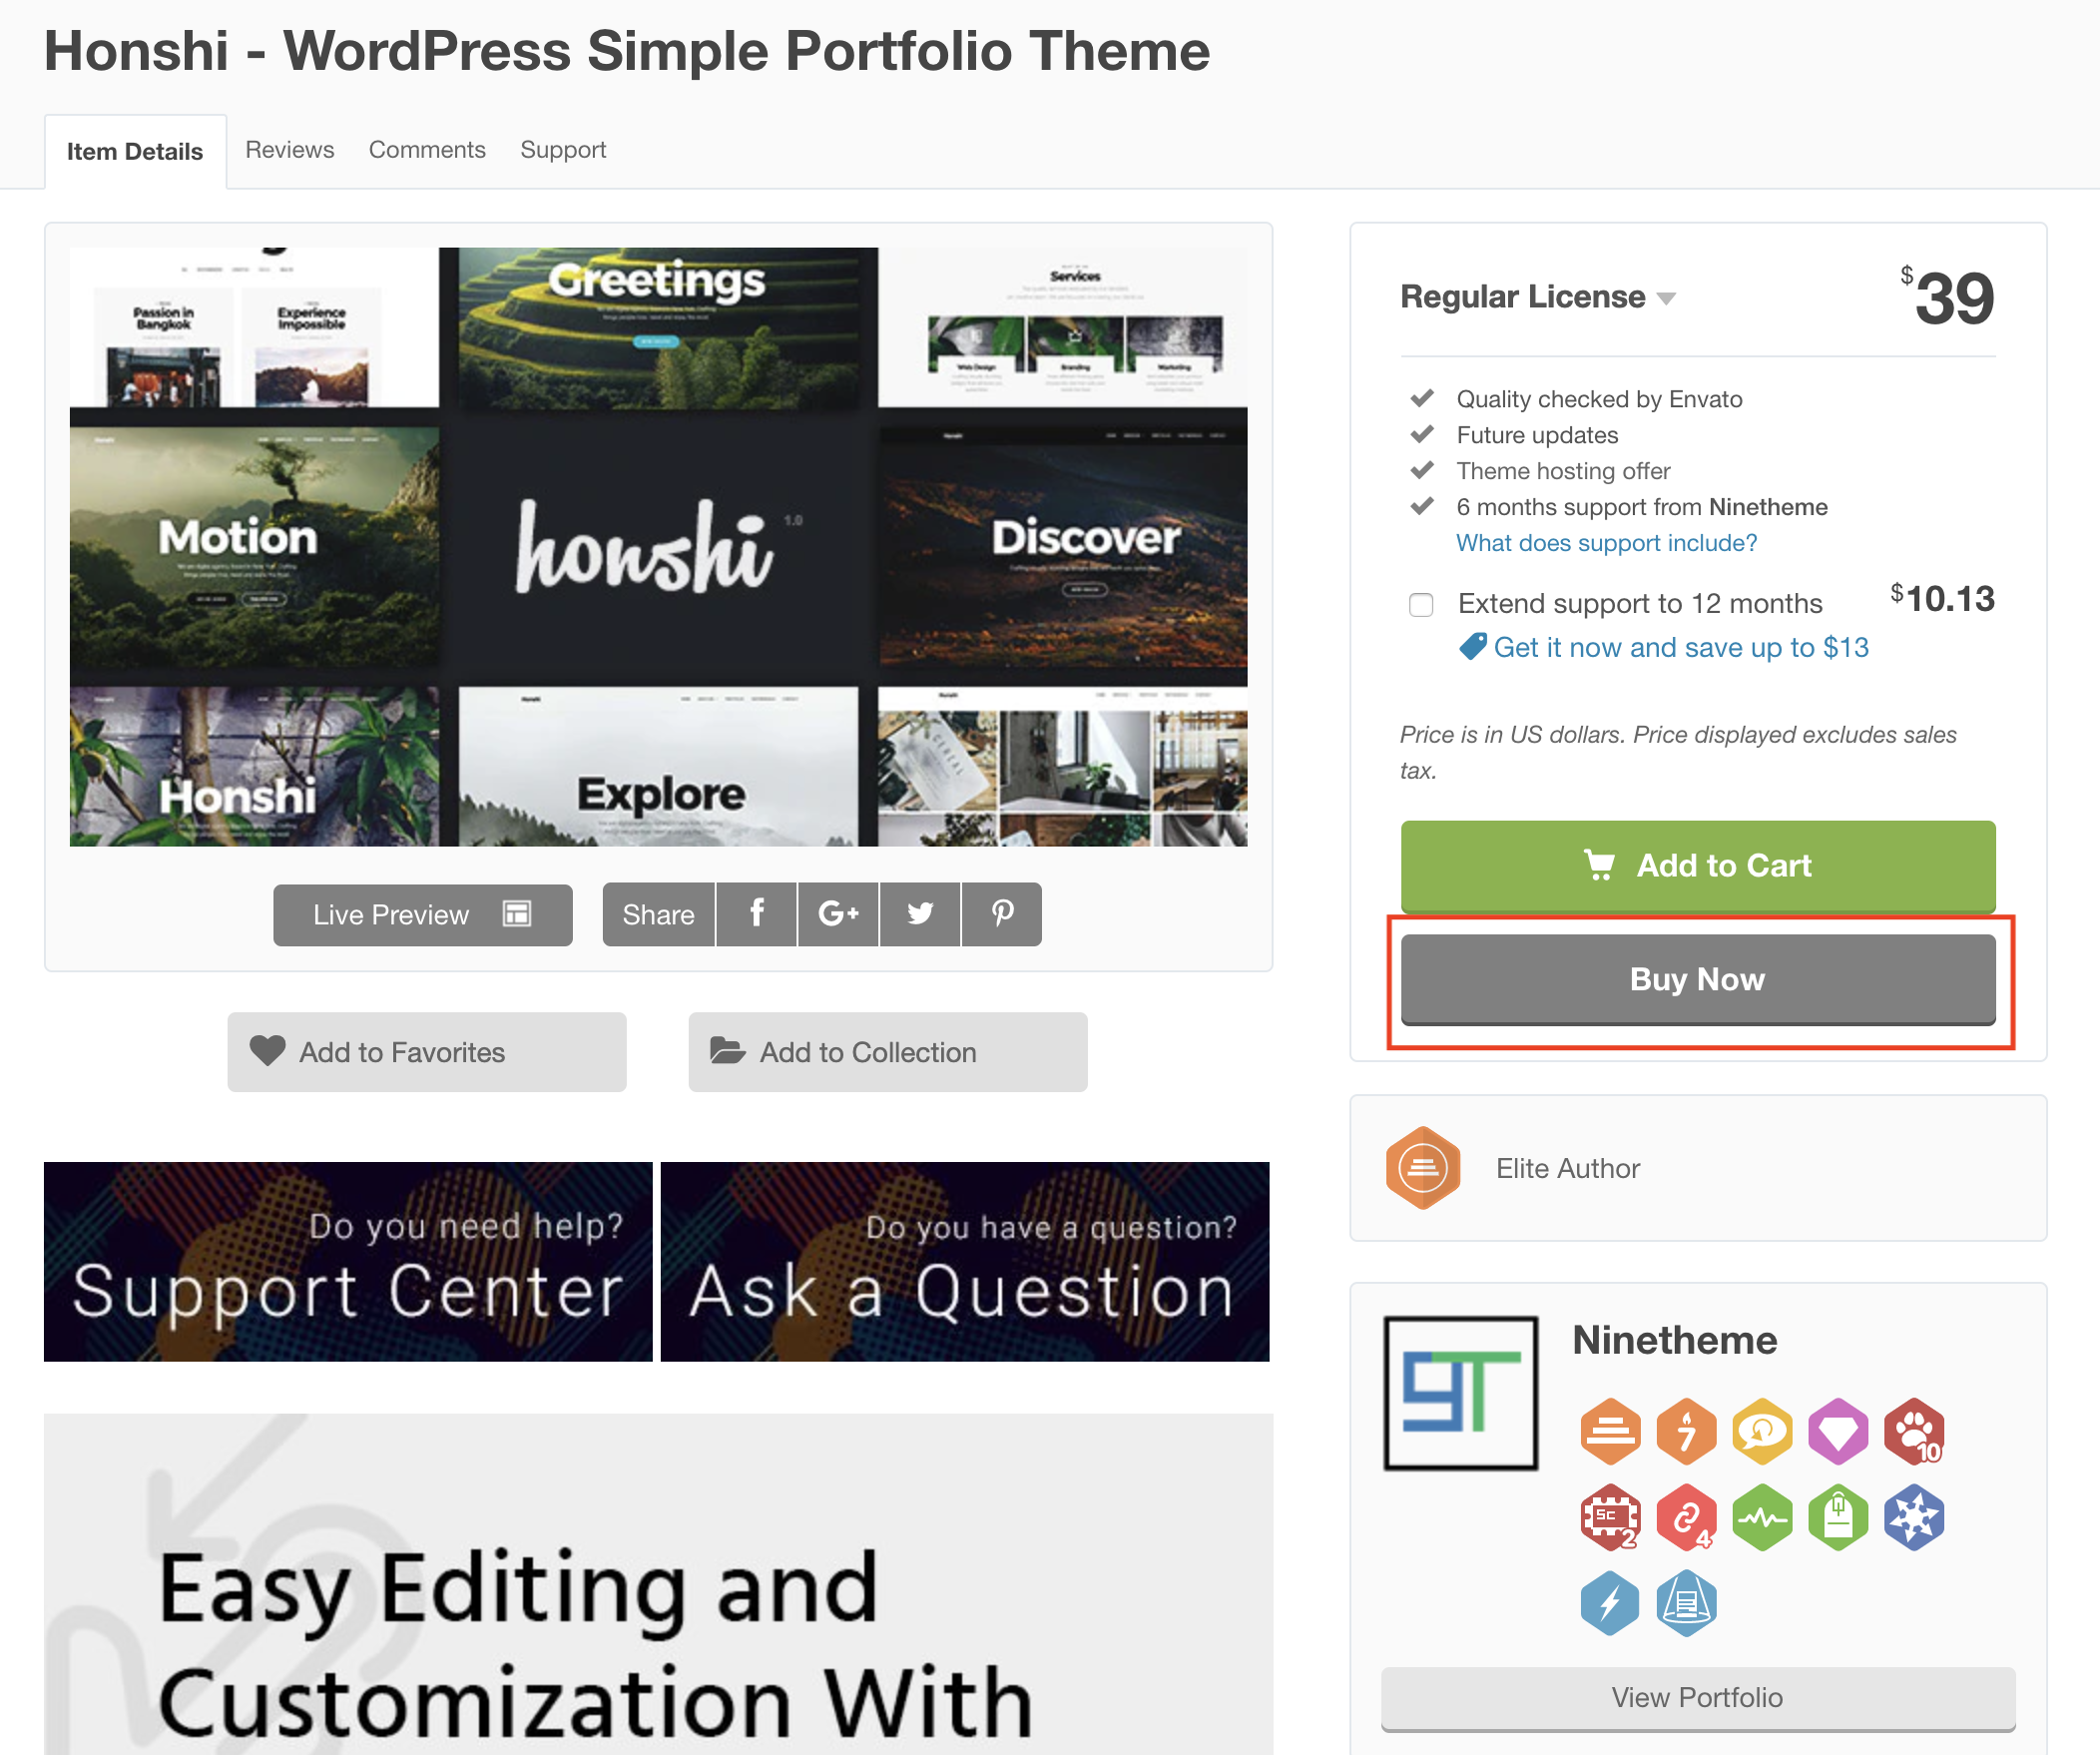
Task: Click the green Add to Cart button
Action: [x=1698, y=866]
